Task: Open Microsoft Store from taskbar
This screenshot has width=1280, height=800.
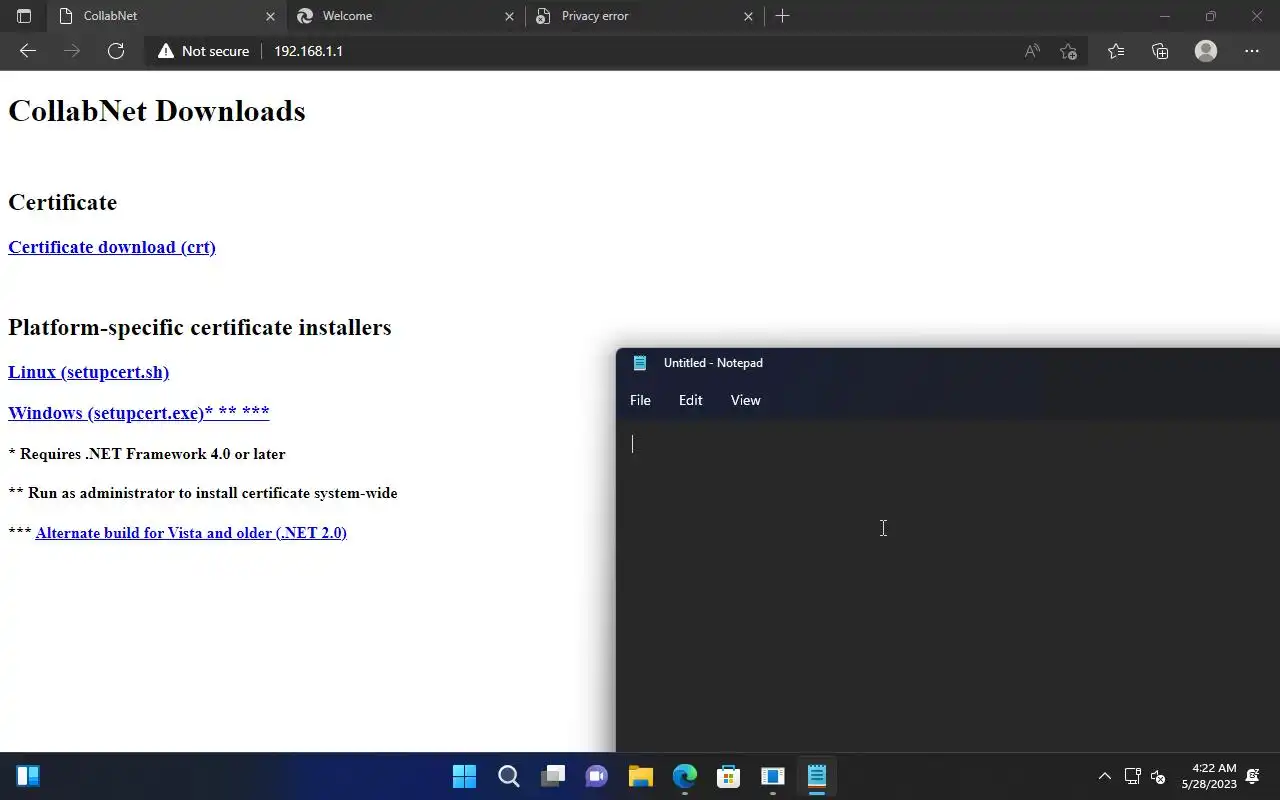Action: 728,776
